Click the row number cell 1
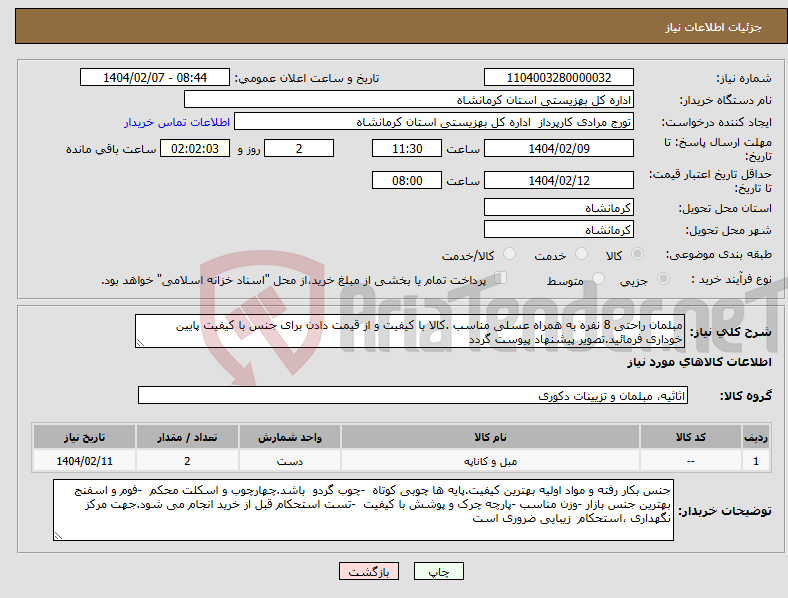The height and width of the screenshot is (598, 788). pos(756,461)
